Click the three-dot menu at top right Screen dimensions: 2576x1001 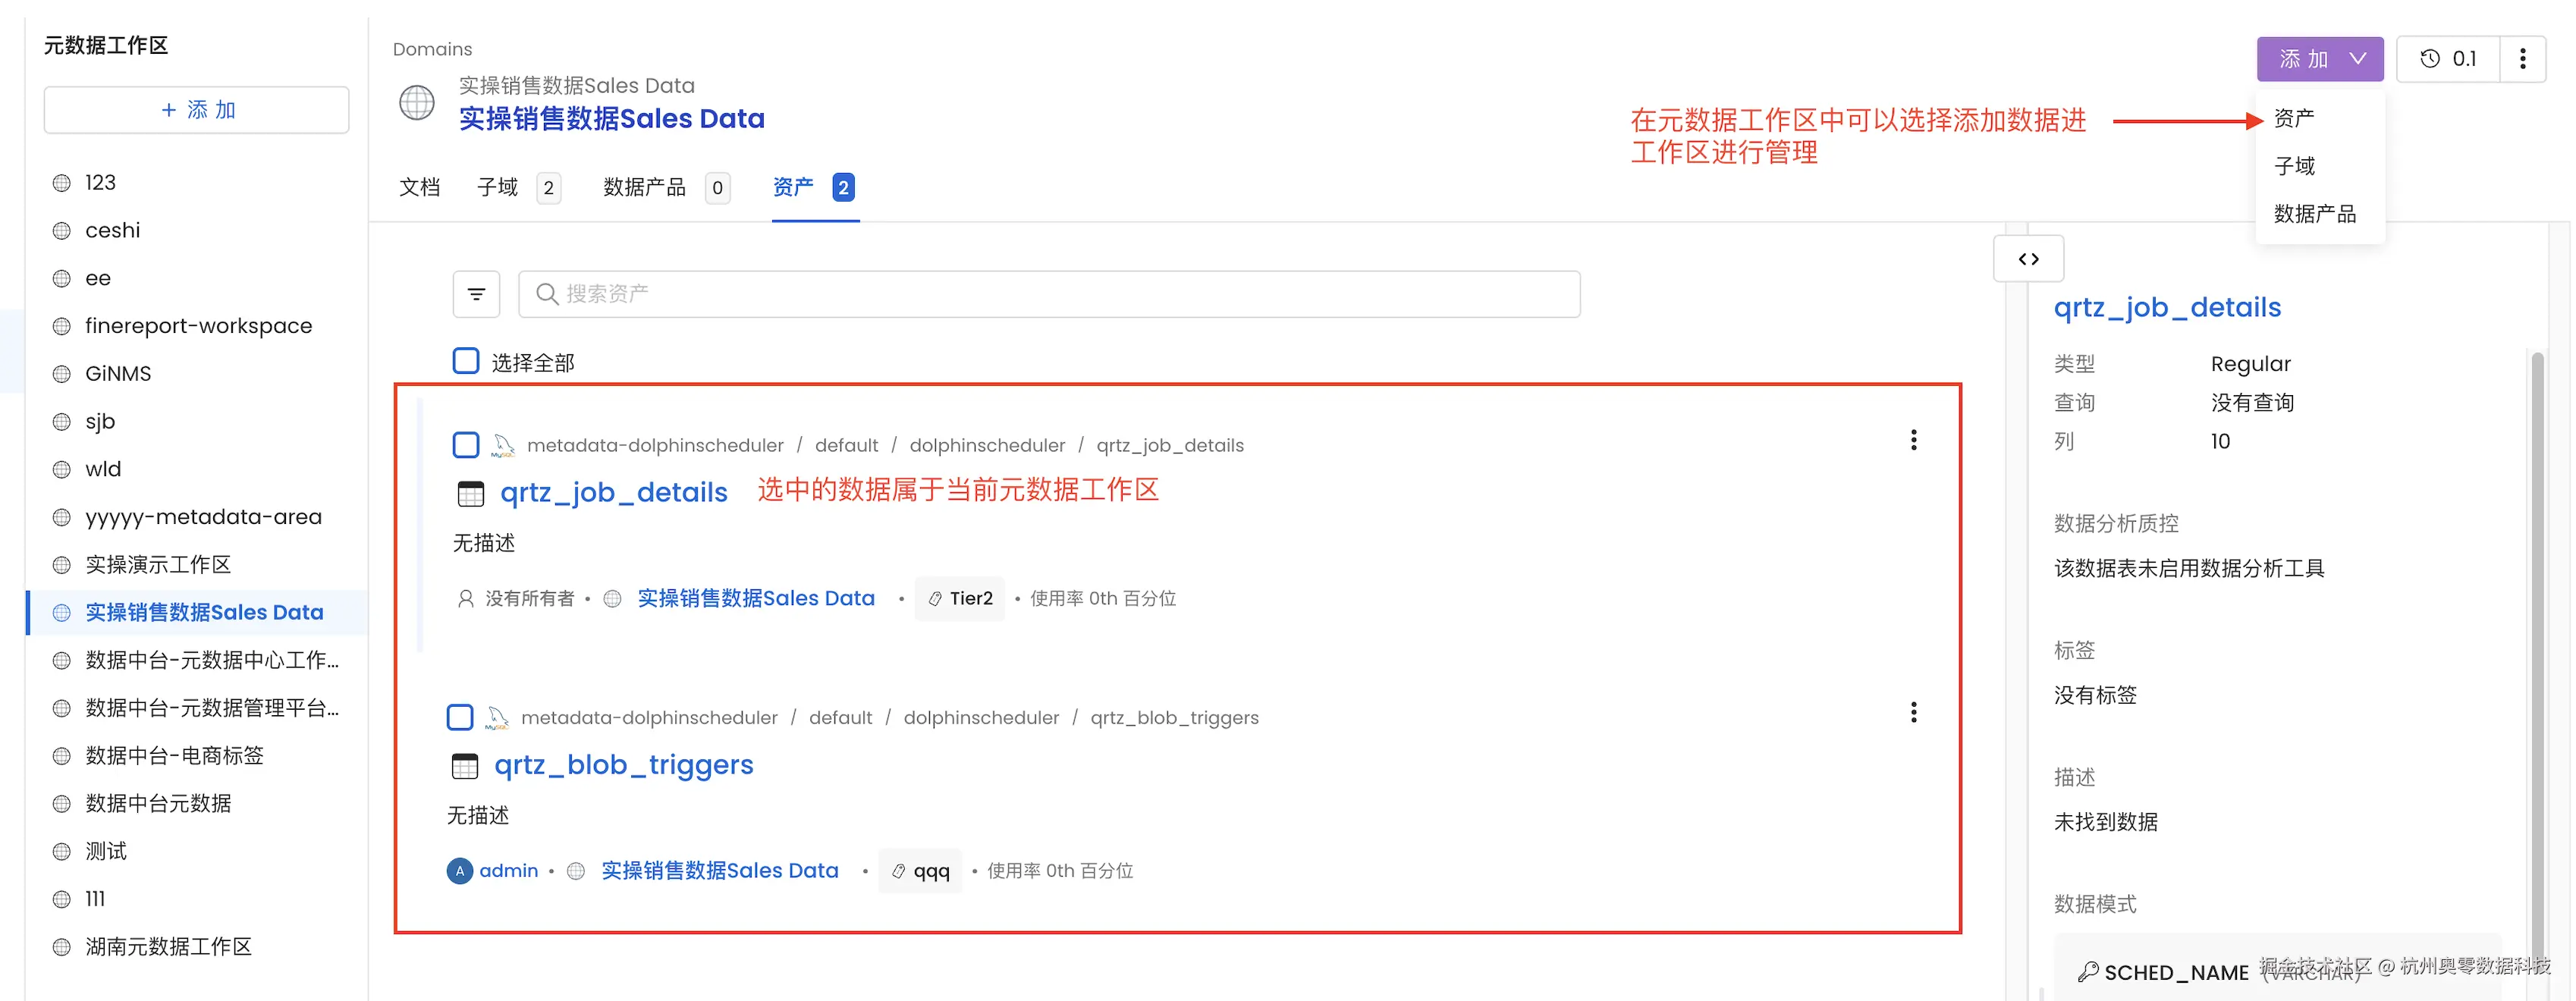[x=2524, y=58]
